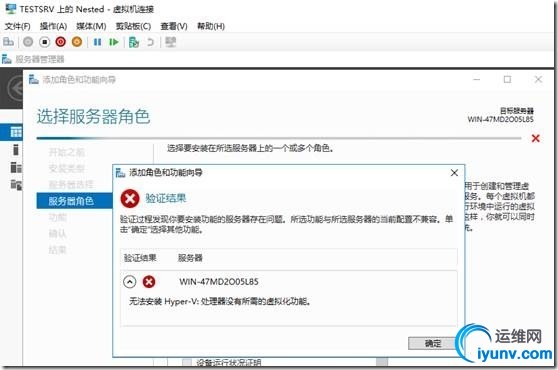The width and height of the screenshot is (558, 370).
Task: Pause the virtual machine
Action: tap(97, 42)
